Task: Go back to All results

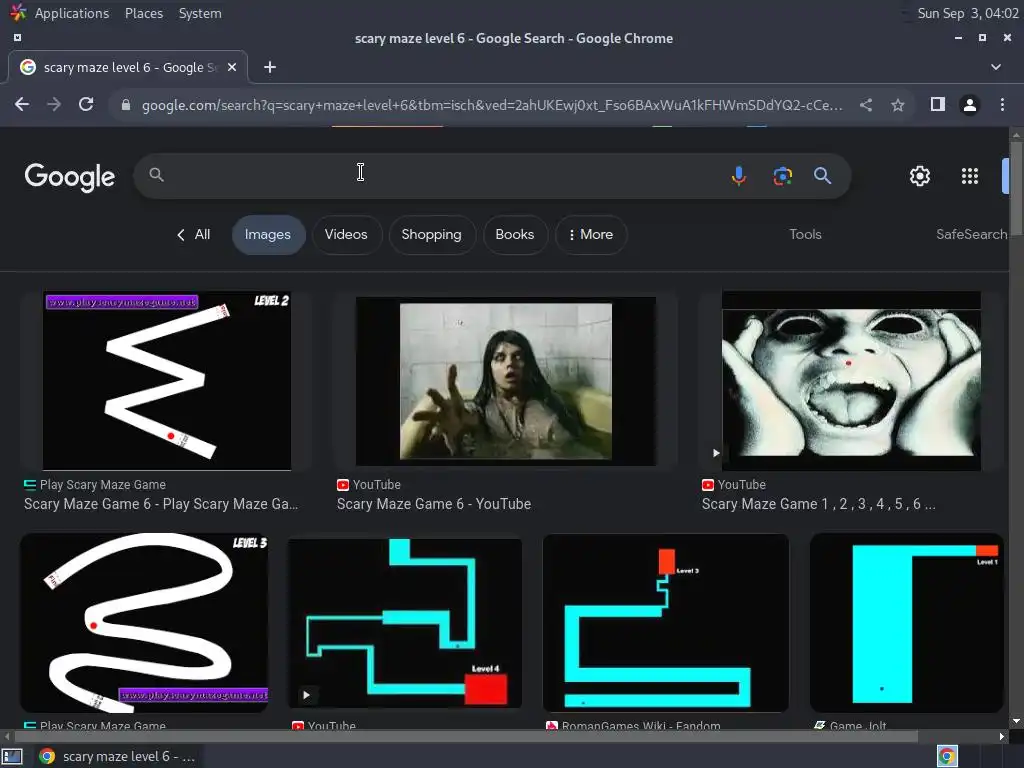Action: click(193, 234)
